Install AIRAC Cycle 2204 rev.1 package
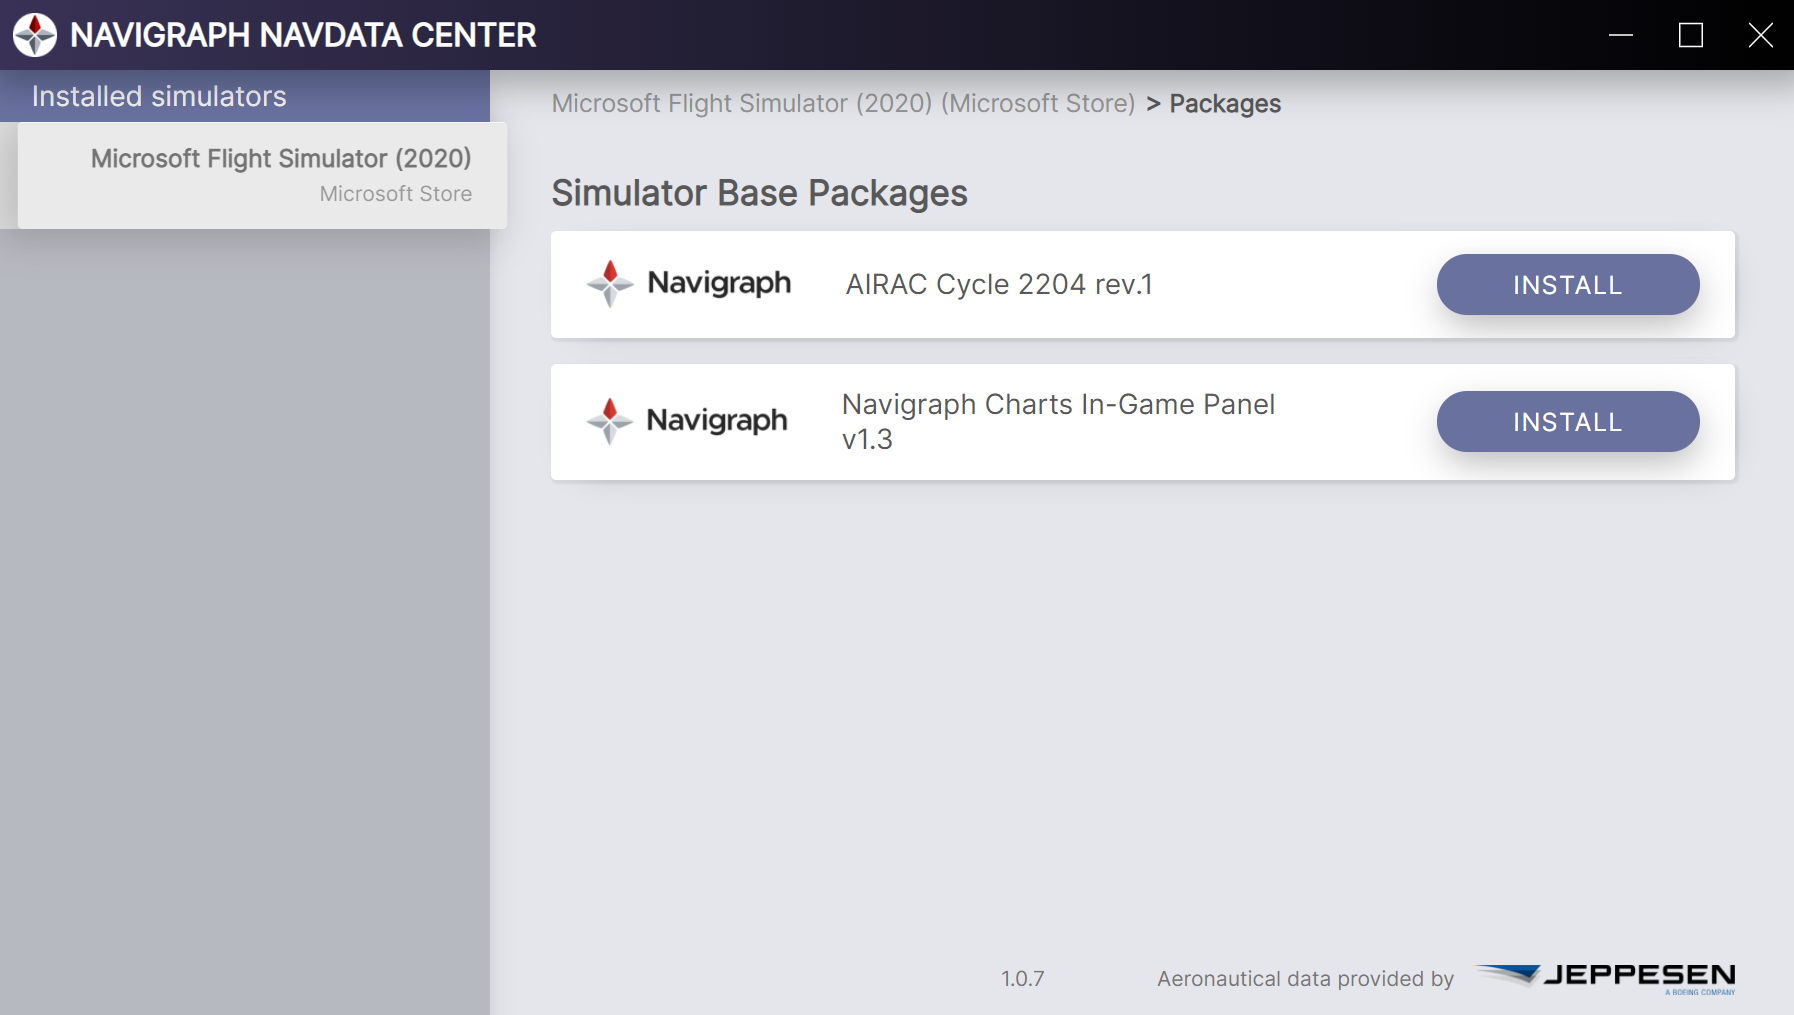Image resolution: width=1794 pixels, height=1015 pixels. 1567,285
